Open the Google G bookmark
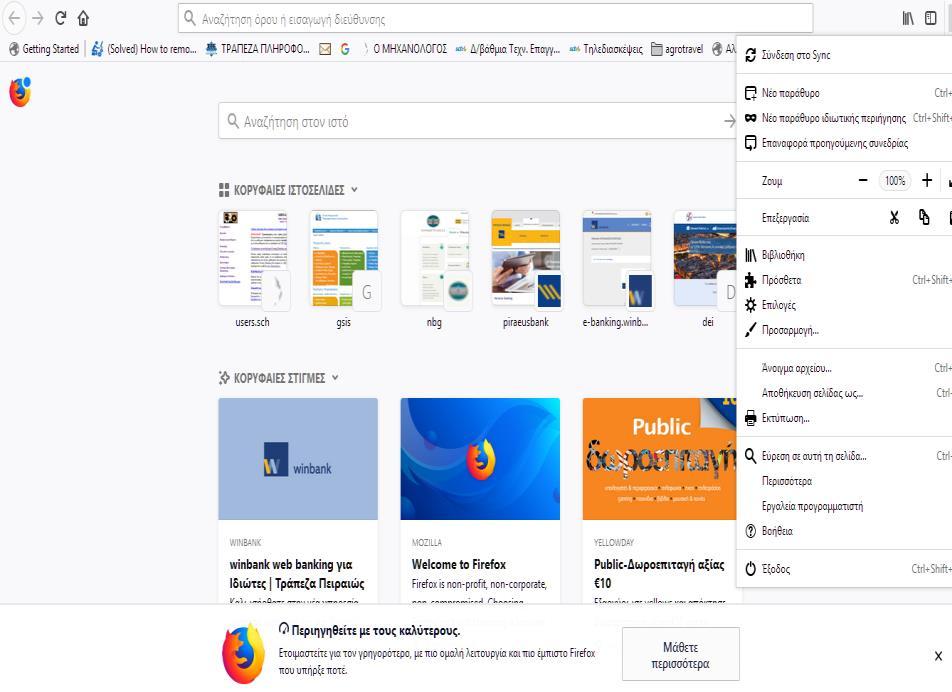Viewport: 952px width, 692px height. (x=345, y=49)
